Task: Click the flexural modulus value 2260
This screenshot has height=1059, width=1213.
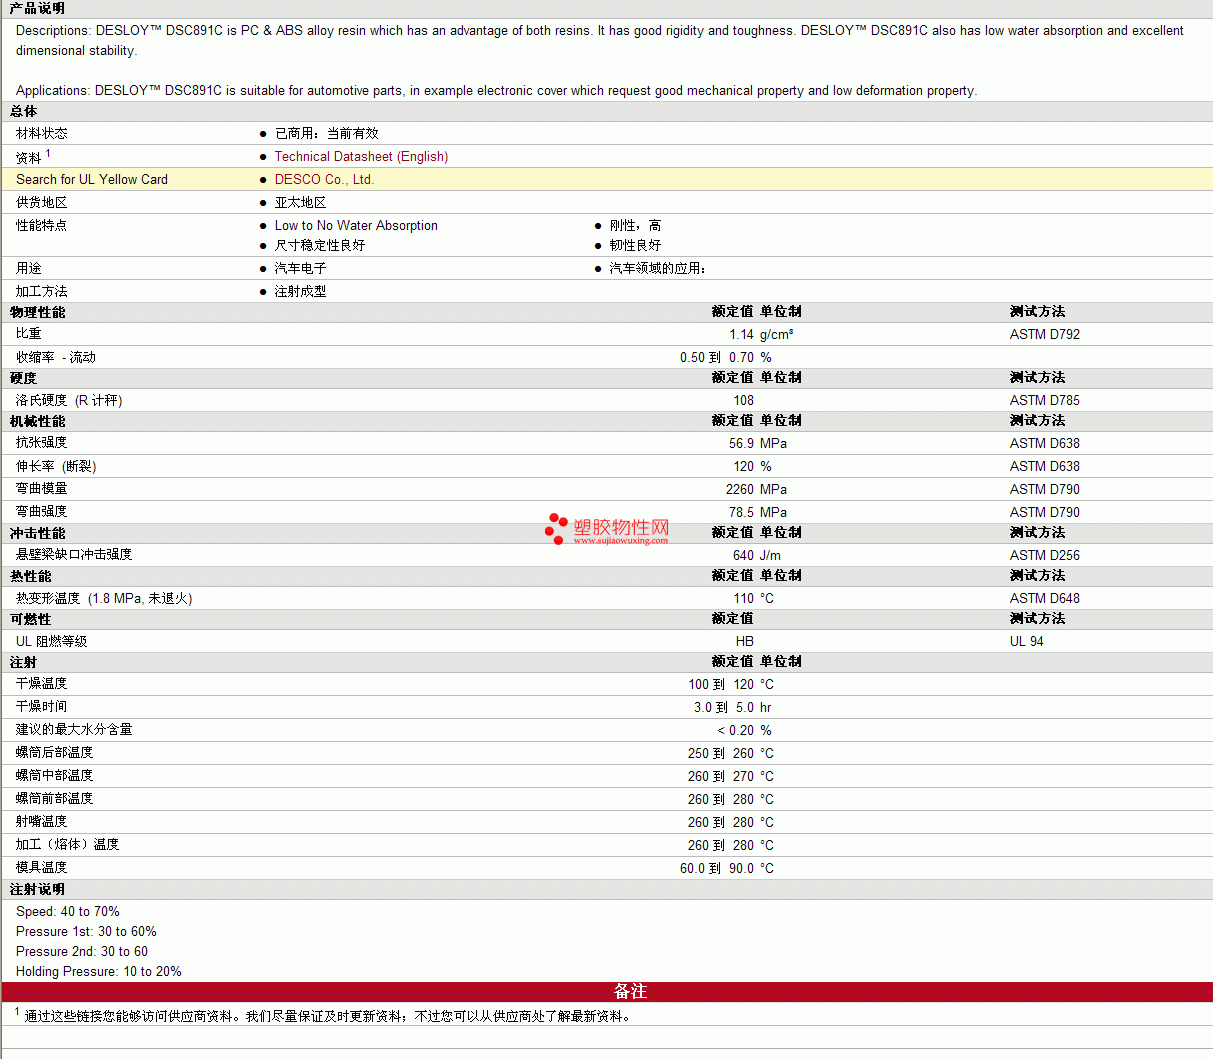Action: pos(740,489)
